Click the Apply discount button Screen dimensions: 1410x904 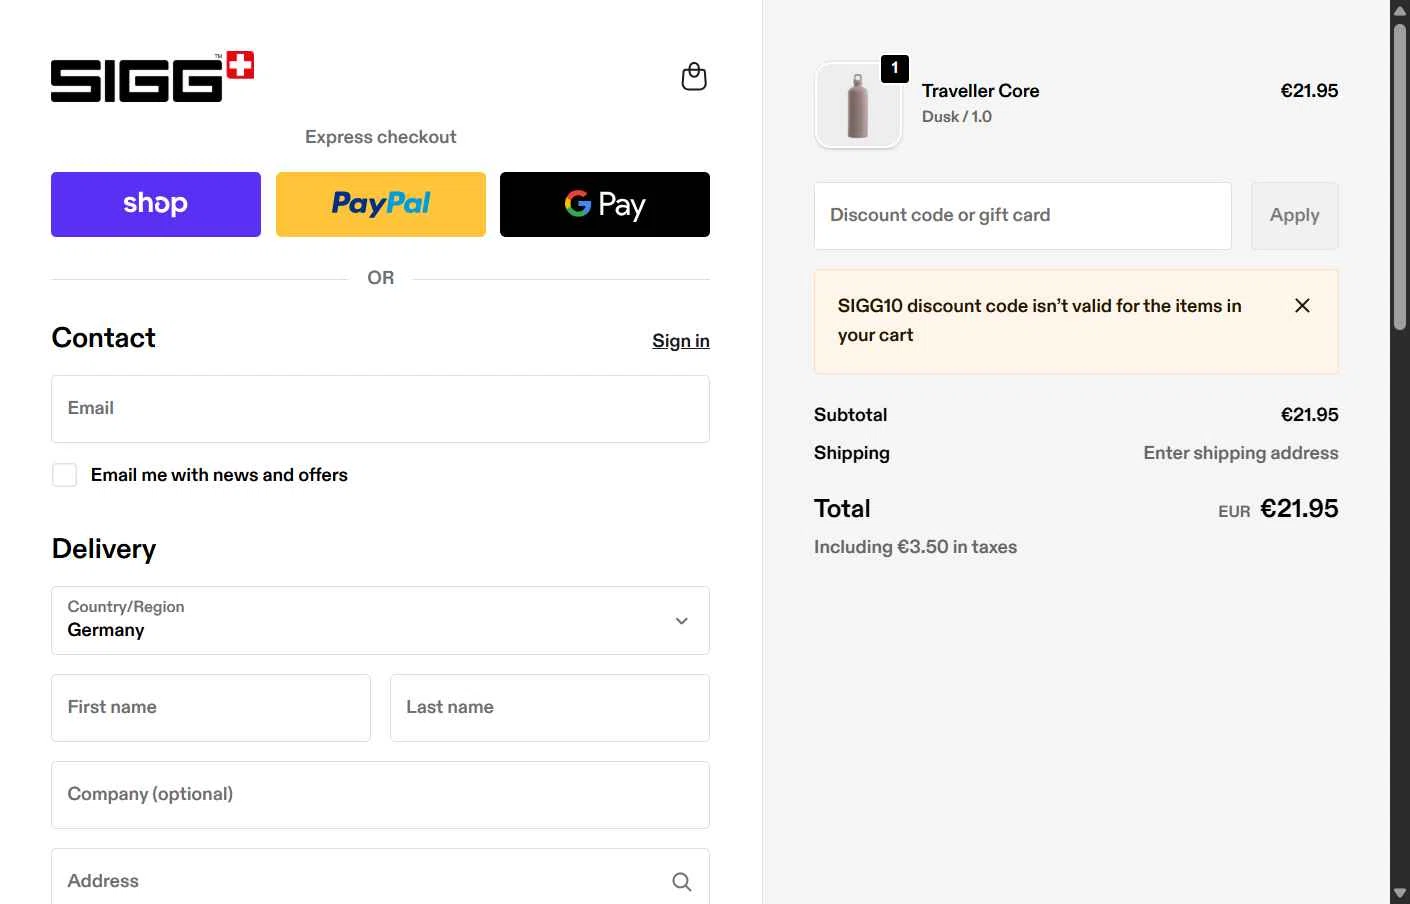[1295, 216]
